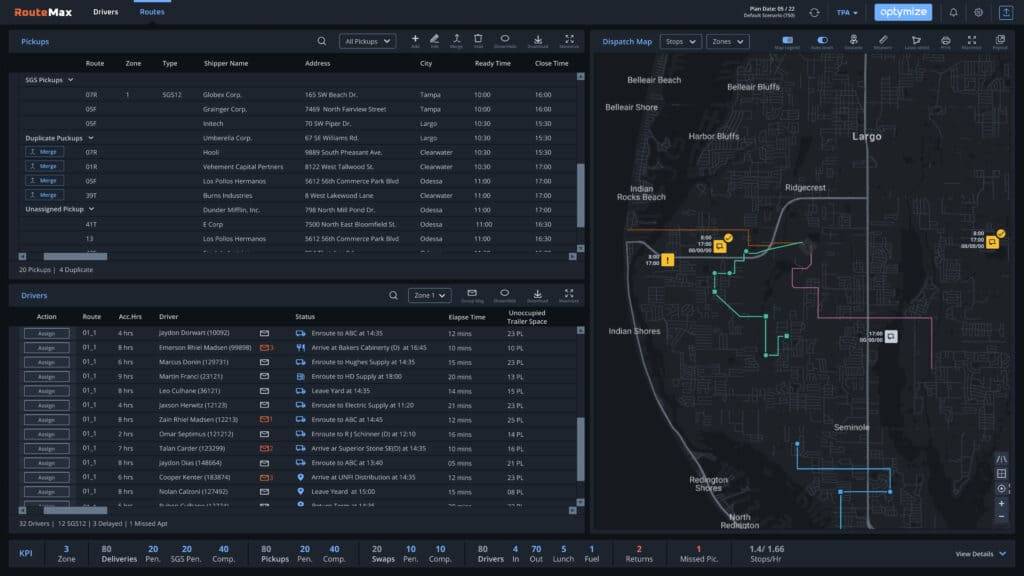This screenshot has height=576, width=1024.
Task: Click the Merge icon in Pickups toolbar
Action: point(456,41)
